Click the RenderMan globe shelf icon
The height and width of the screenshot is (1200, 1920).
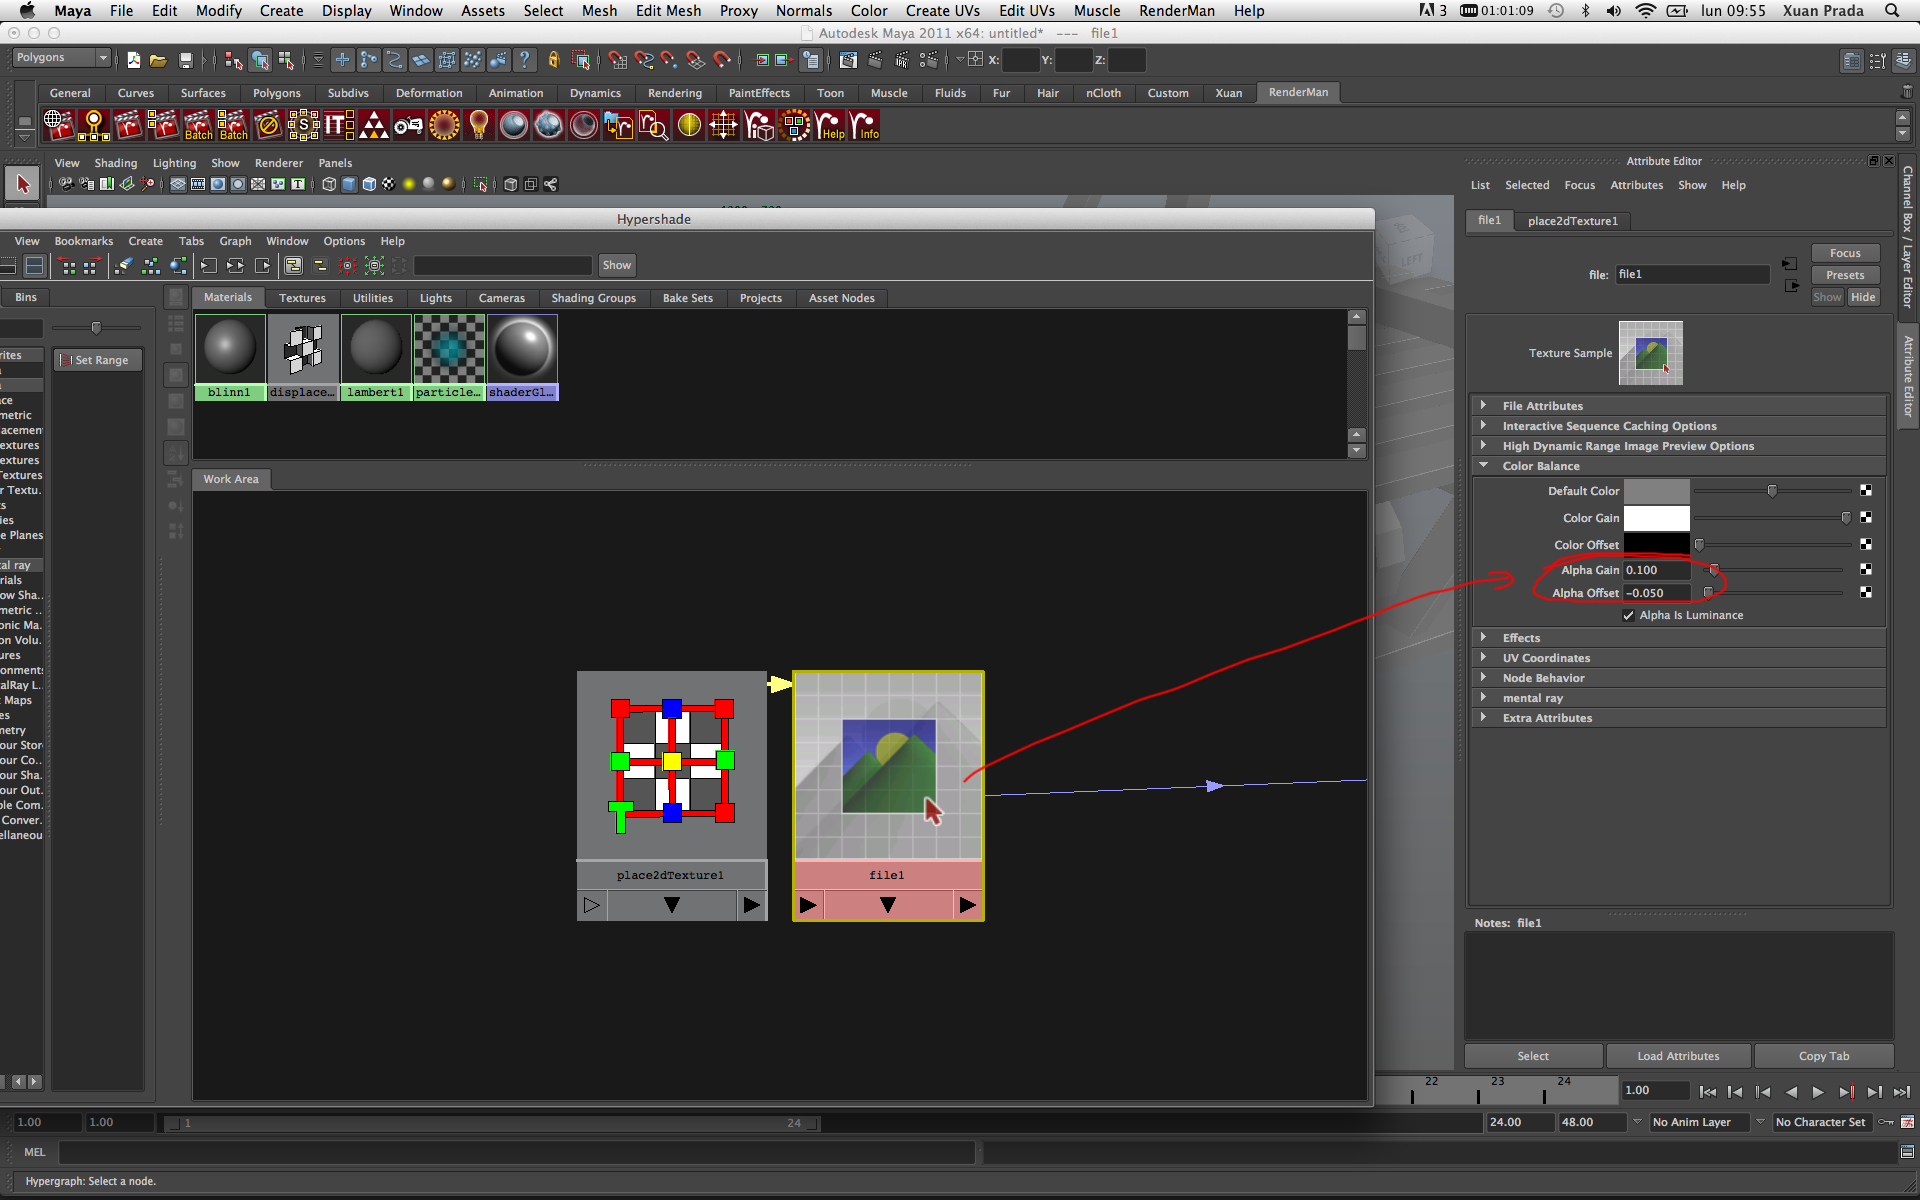point(58,126)
